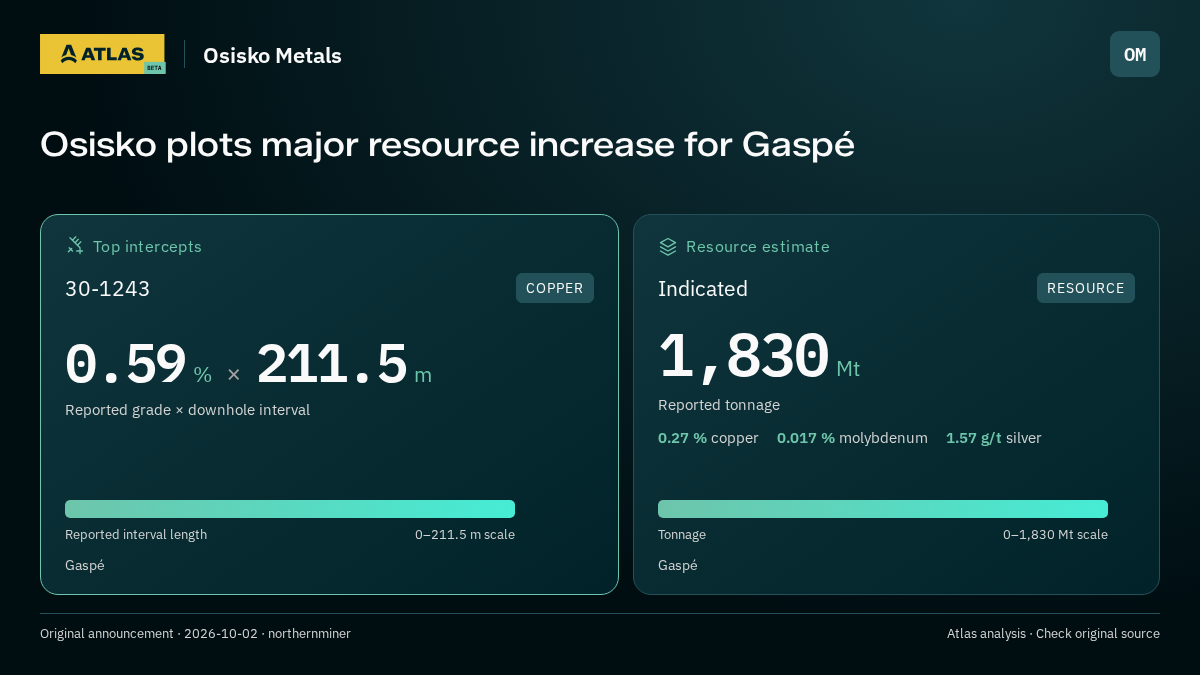Click the Atlas beta logo
Viewport: 1200px width, 675px height.
click(103, 54)
